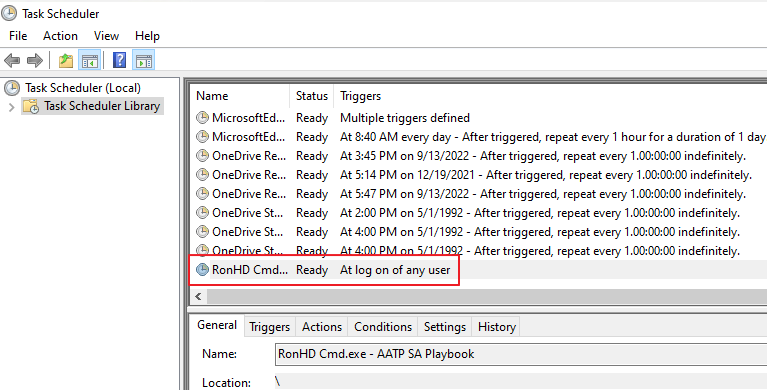Image resolution: width=767 pixels, height=390 pixels.
Task: Switch to the Actions tab
Action: coord(322,327)
